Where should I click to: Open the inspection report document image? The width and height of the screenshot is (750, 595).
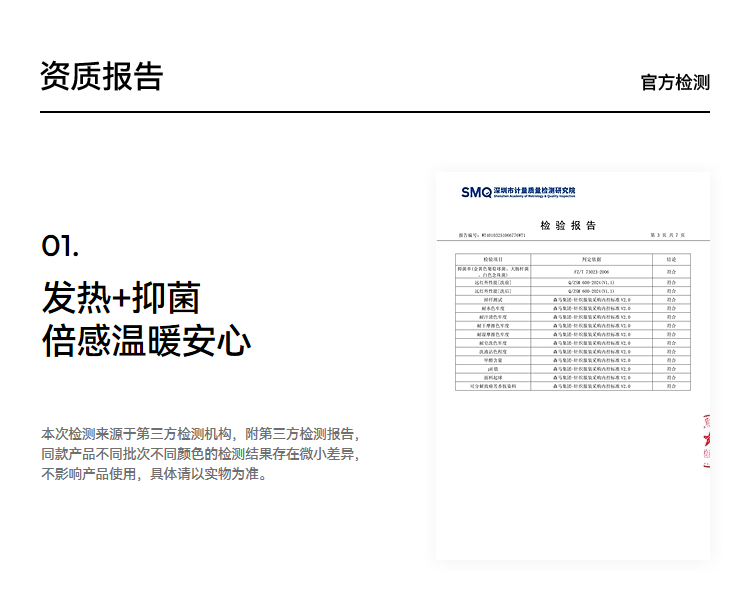pos(573,366)
